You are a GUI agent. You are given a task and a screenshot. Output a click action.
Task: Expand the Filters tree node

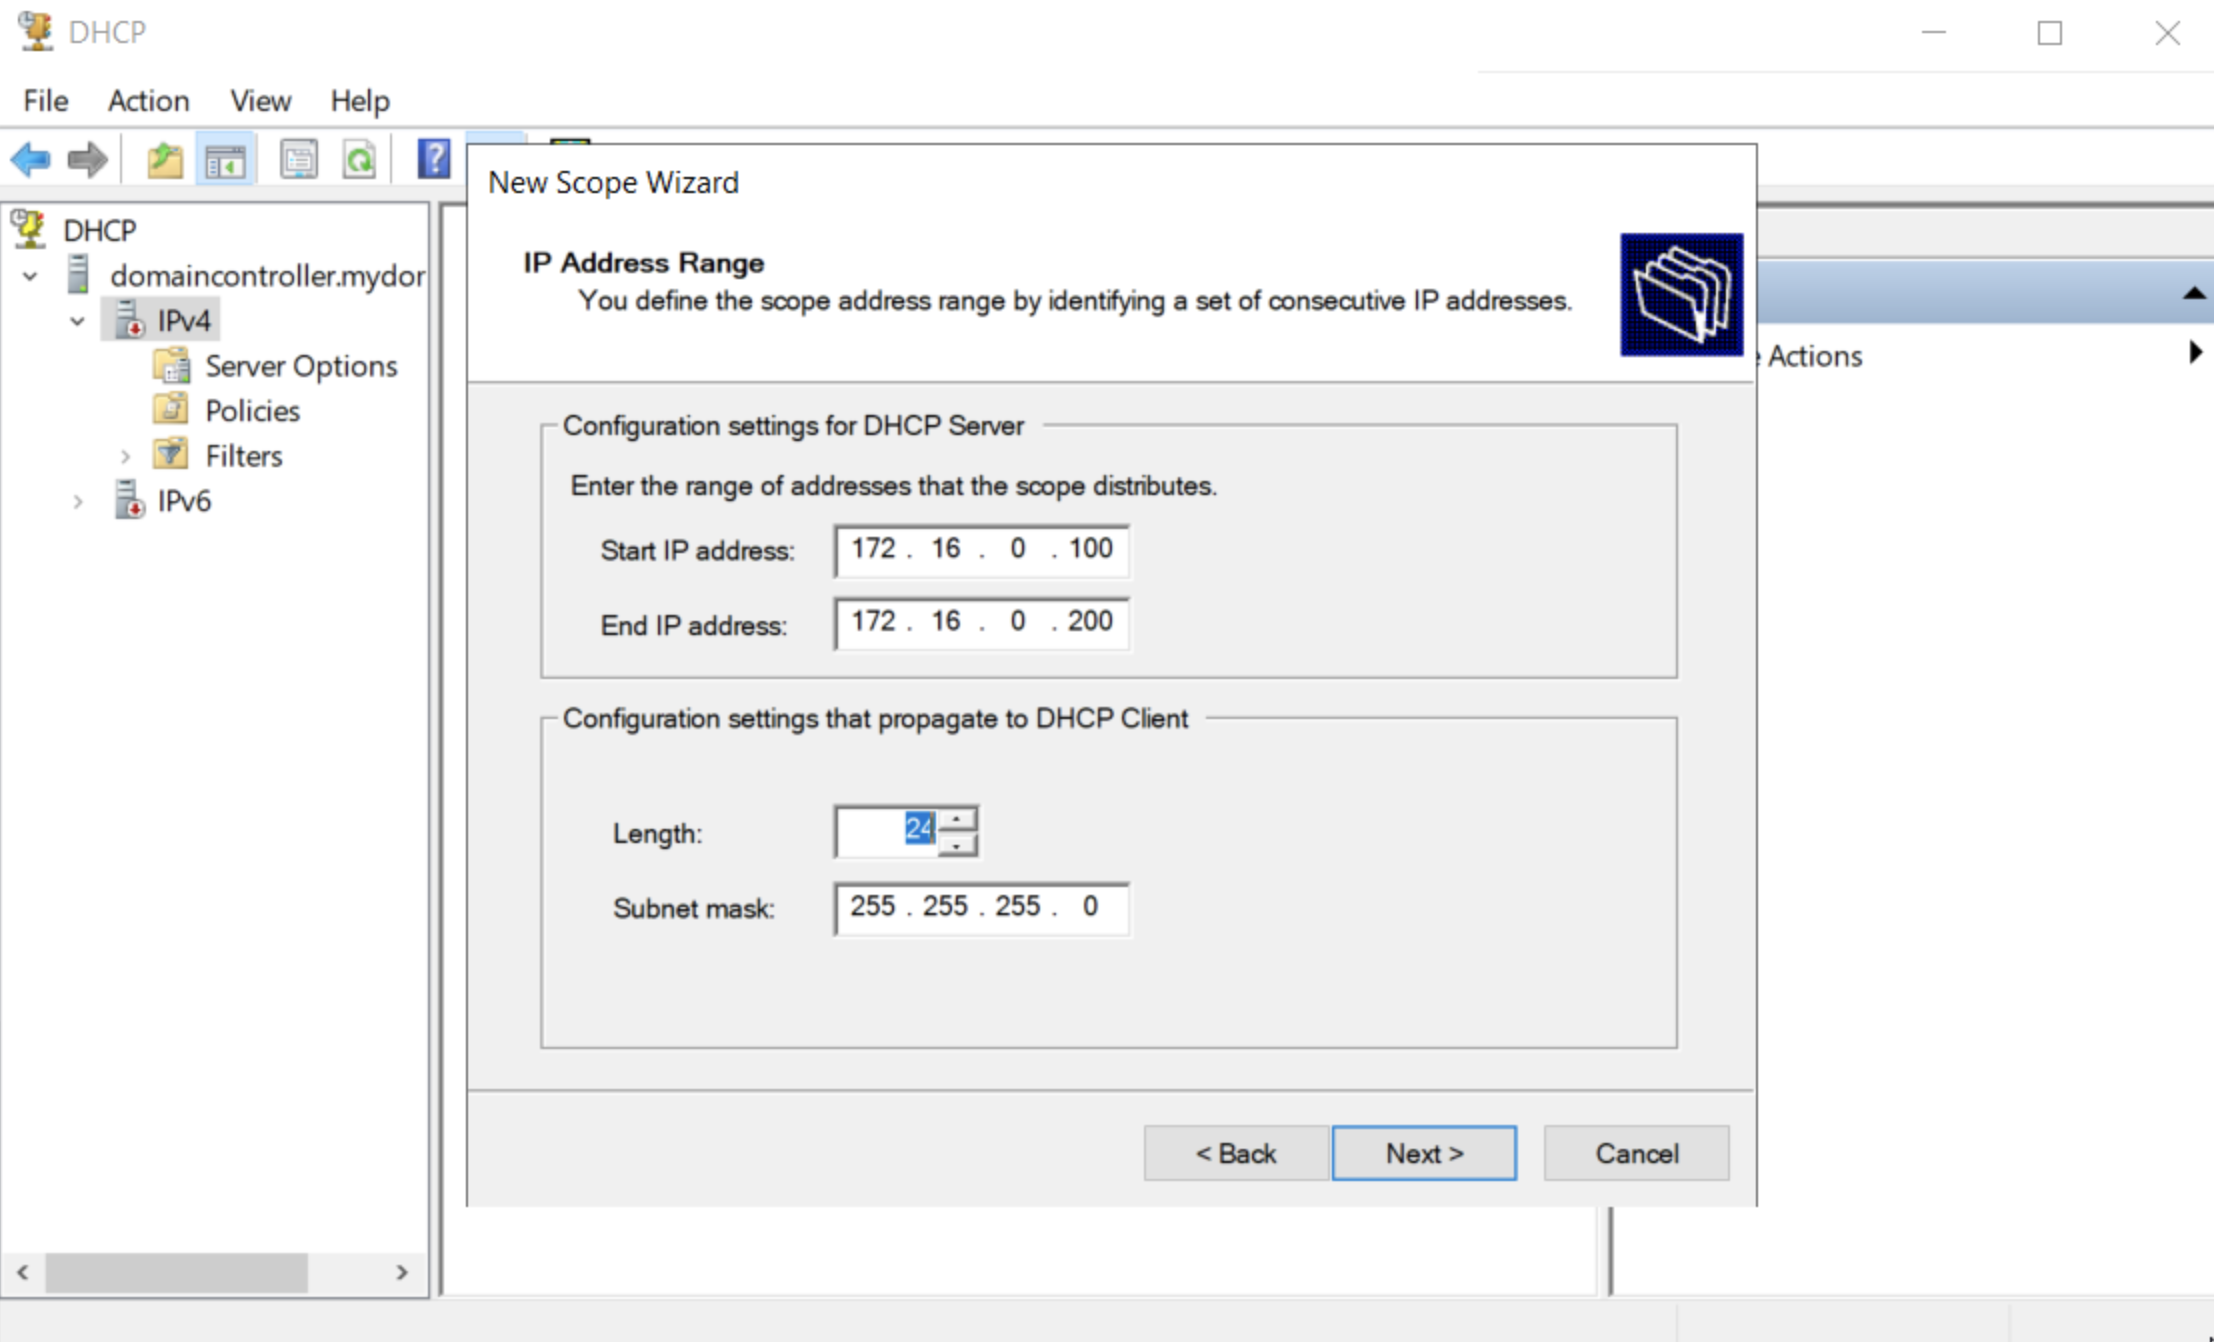pyautogui.click(x=125, y=455)
